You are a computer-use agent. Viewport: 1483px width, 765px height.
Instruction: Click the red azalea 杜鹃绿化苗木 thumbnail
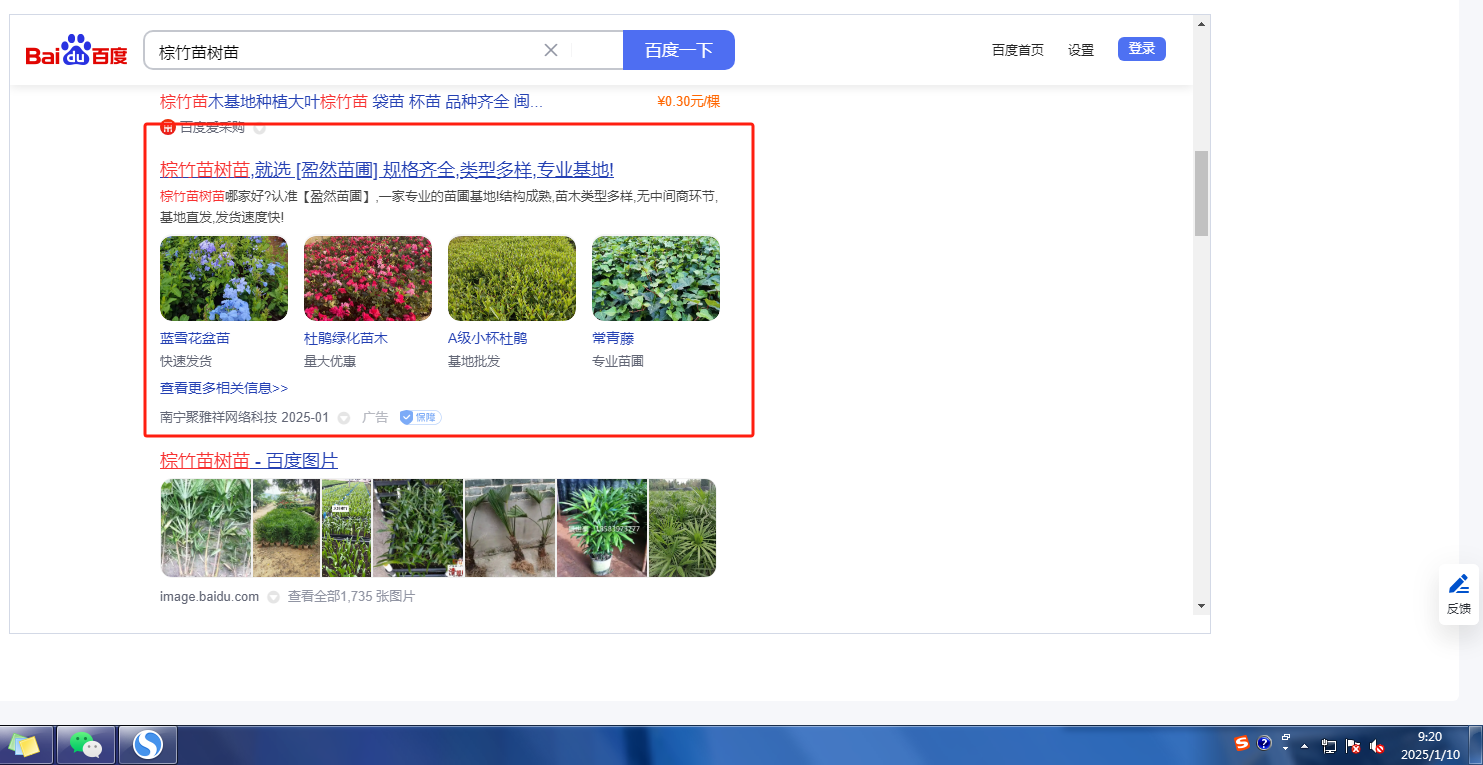click(368, 278)
